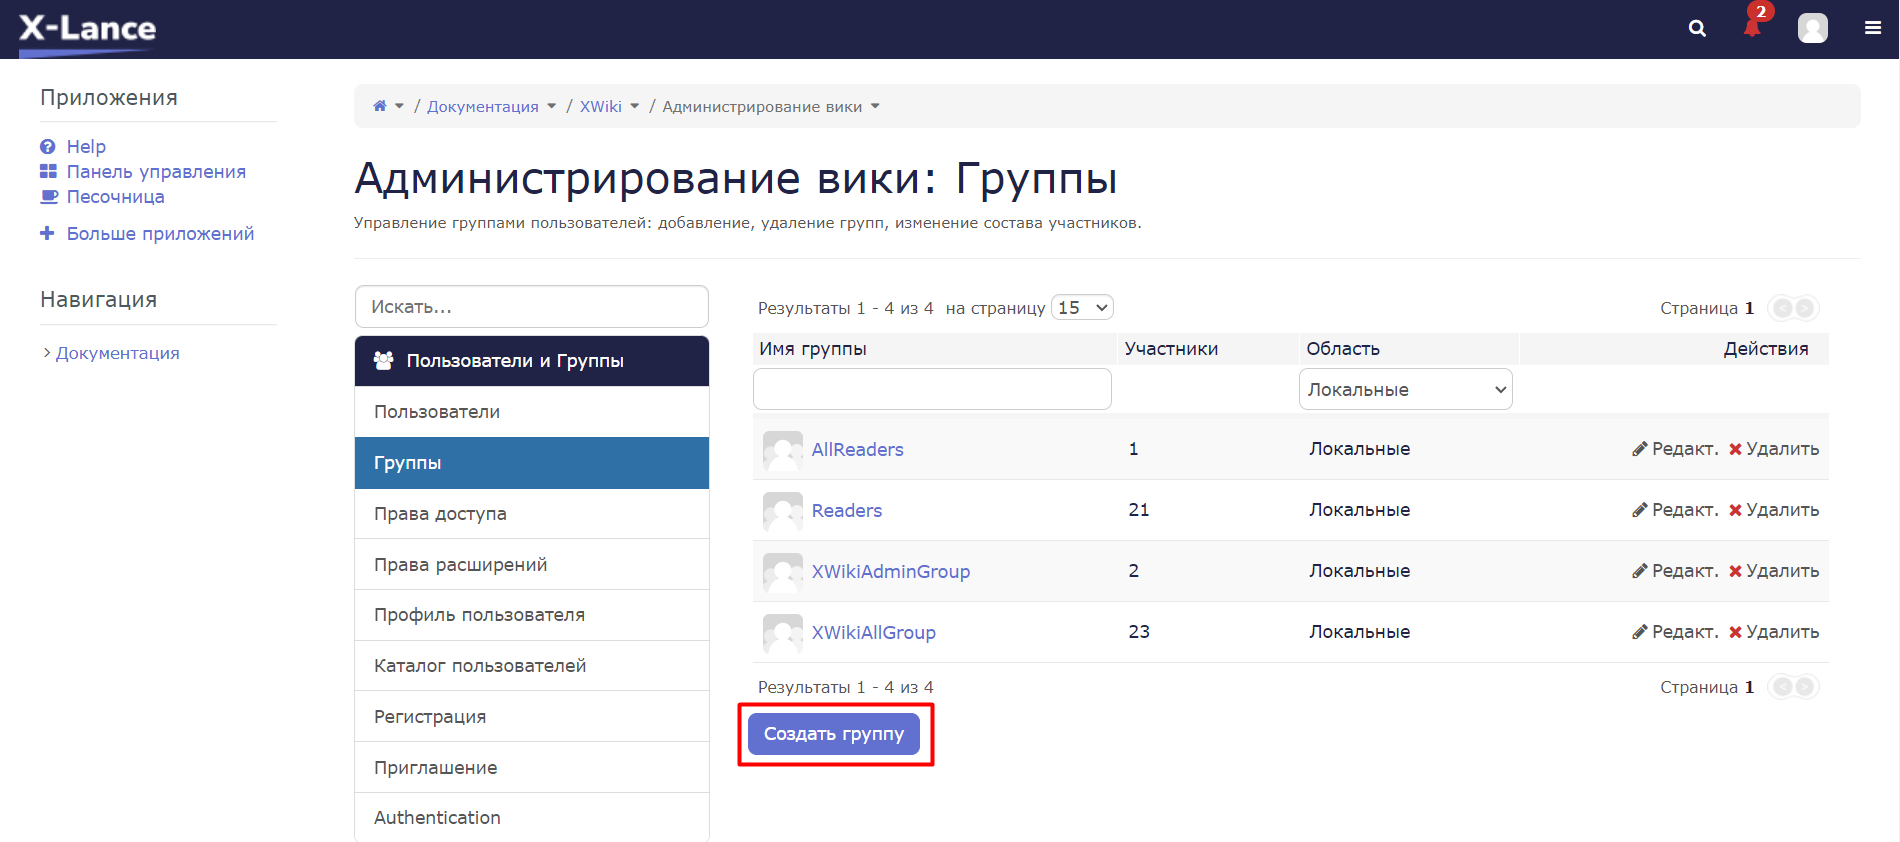The width and height of the screenshot is (1900, 842).
Task: Open the Каталог пользователей section
Action: pyautogui.click(x=532, y=666)
